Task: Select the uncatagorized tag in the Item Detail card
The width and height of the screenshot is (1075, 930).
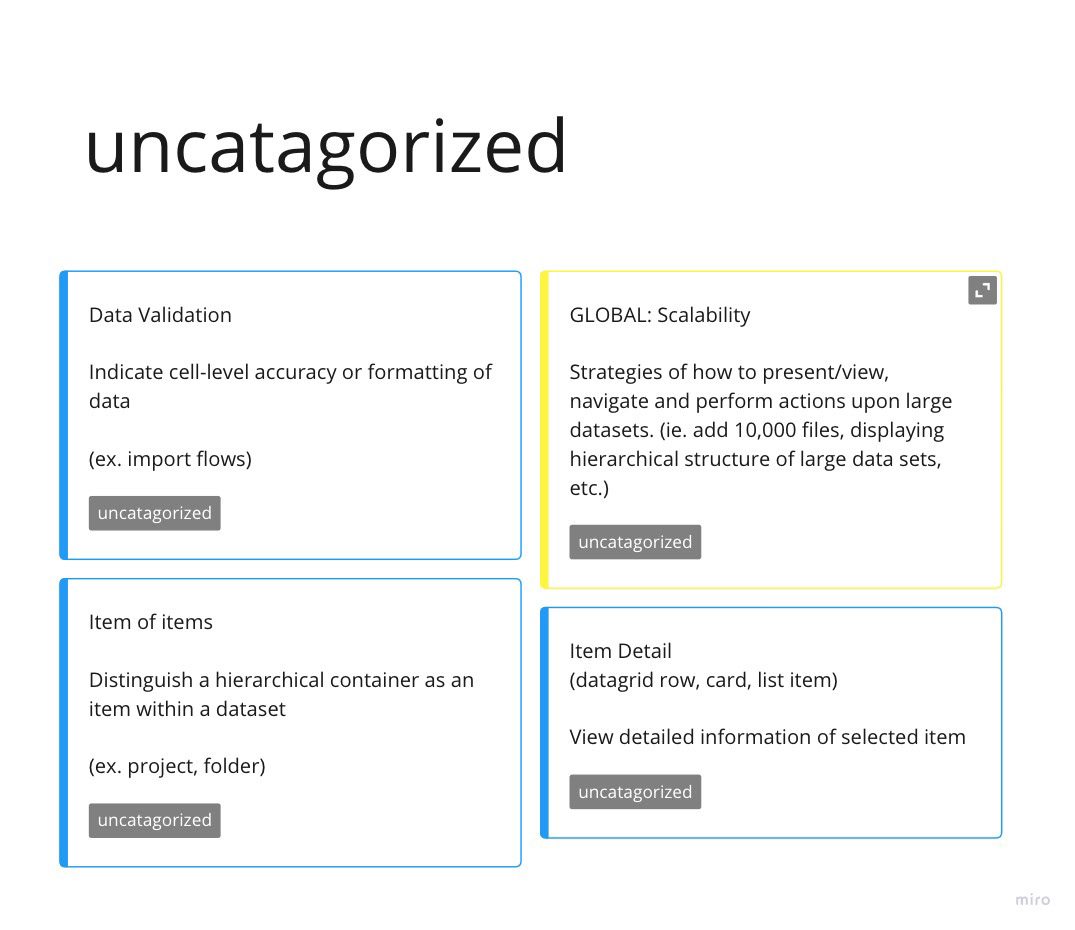Action: click(636, 792)
